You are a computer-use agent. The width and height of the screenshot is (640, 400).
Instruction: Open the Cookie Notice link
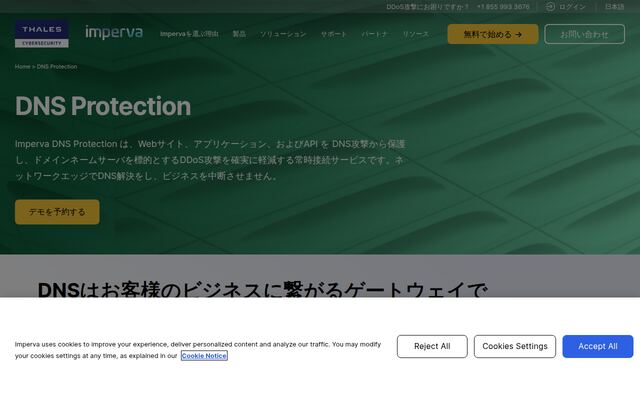(204, 356)
